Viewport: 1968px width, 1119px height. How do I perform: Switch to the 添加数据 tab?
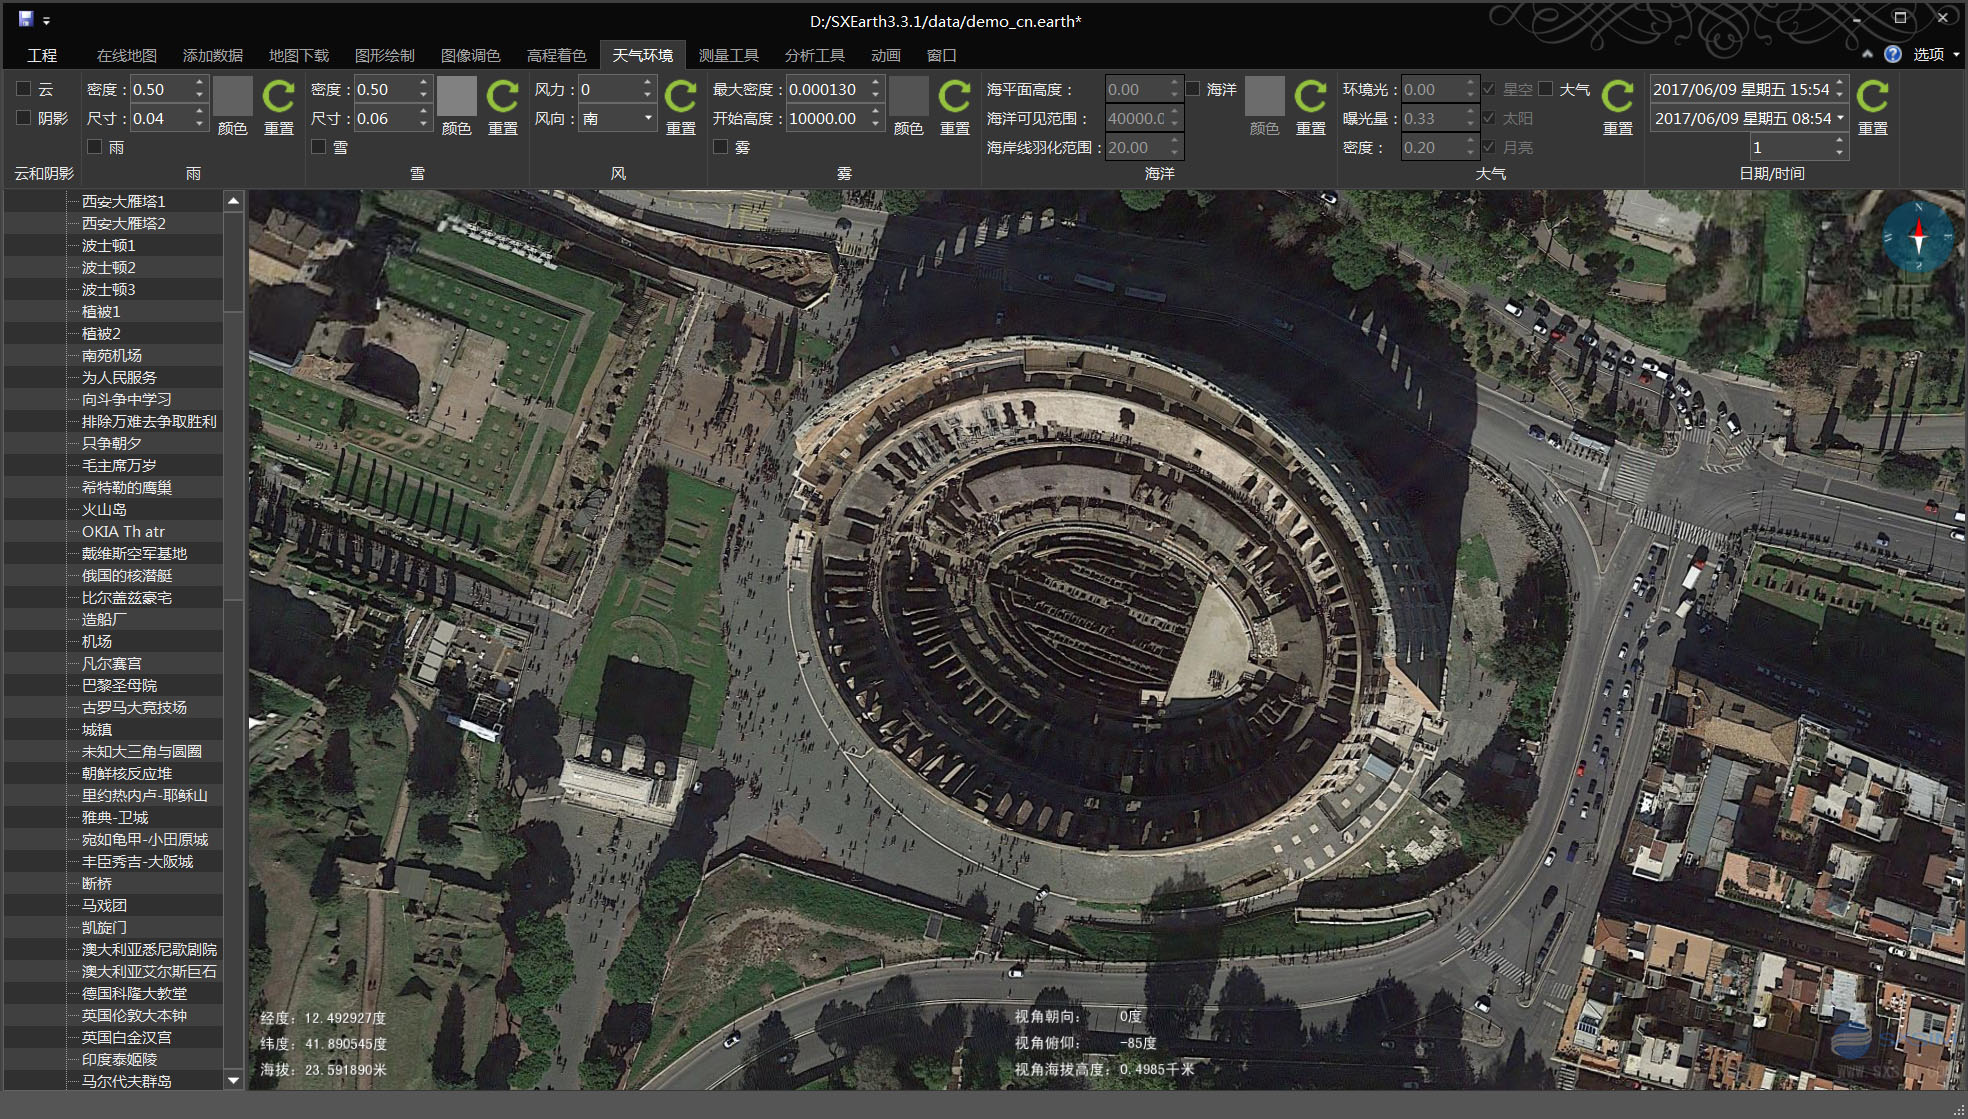pos(213,55)
